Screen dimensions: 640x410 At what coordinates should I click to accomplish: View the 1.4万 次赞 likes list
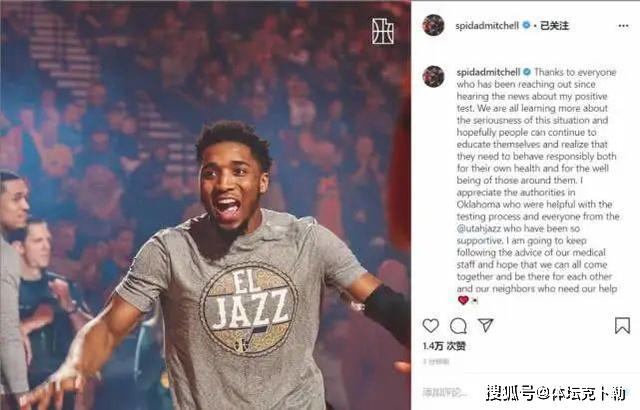click(444, 346)
